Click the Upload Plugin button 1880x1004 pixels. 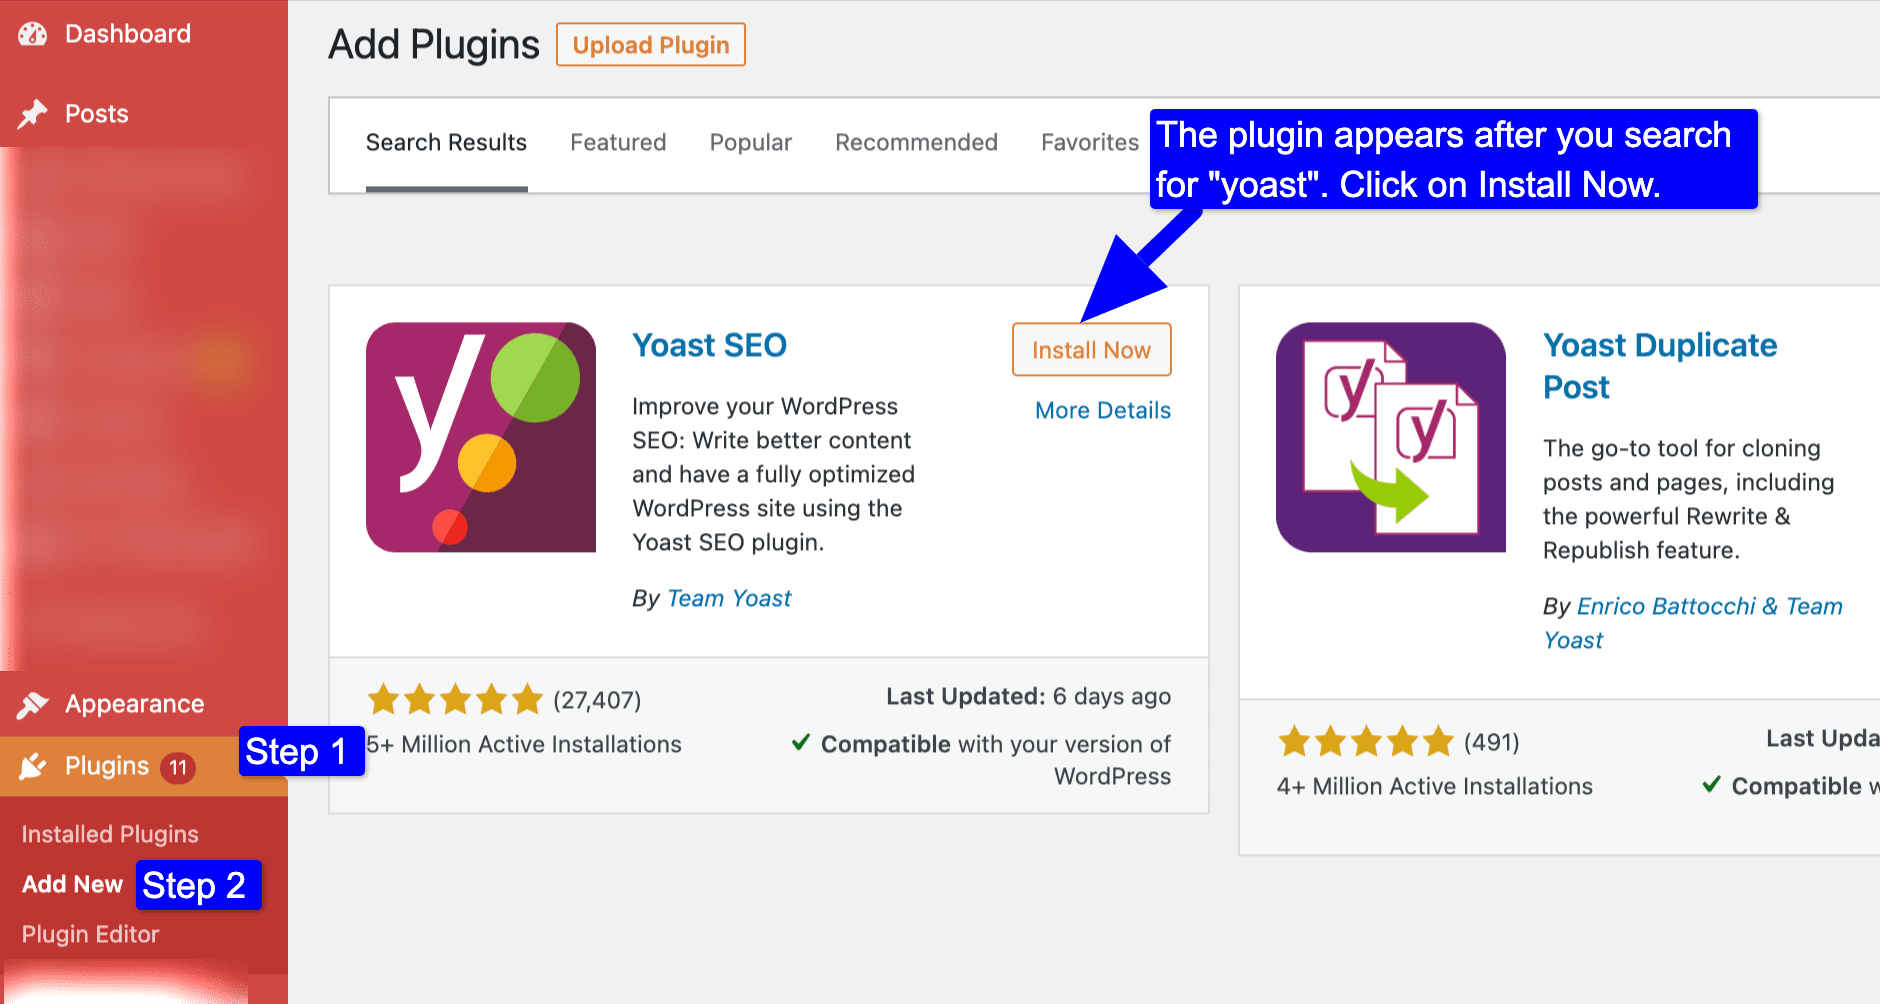coord(651,45)
